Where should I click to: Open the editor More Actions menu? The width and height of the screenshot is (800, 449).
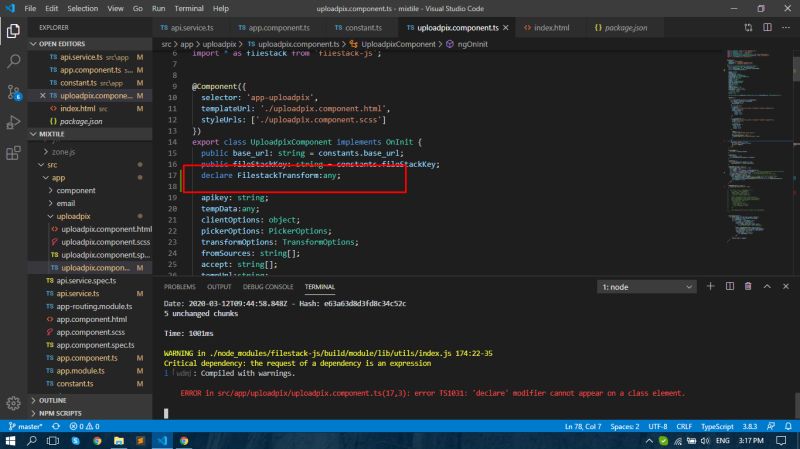click(786, 28)
